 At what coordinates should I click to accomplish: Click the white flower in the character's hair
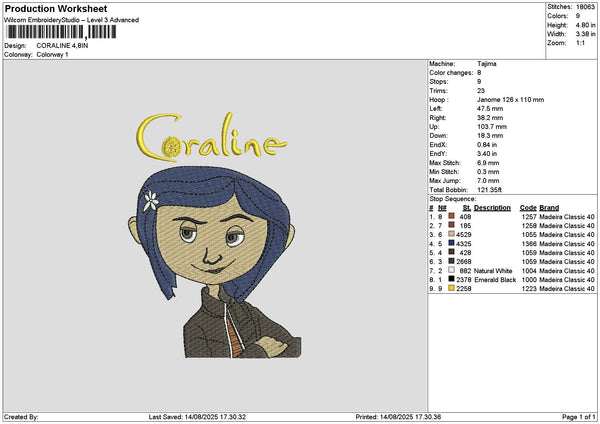click(x=152, y=200)
